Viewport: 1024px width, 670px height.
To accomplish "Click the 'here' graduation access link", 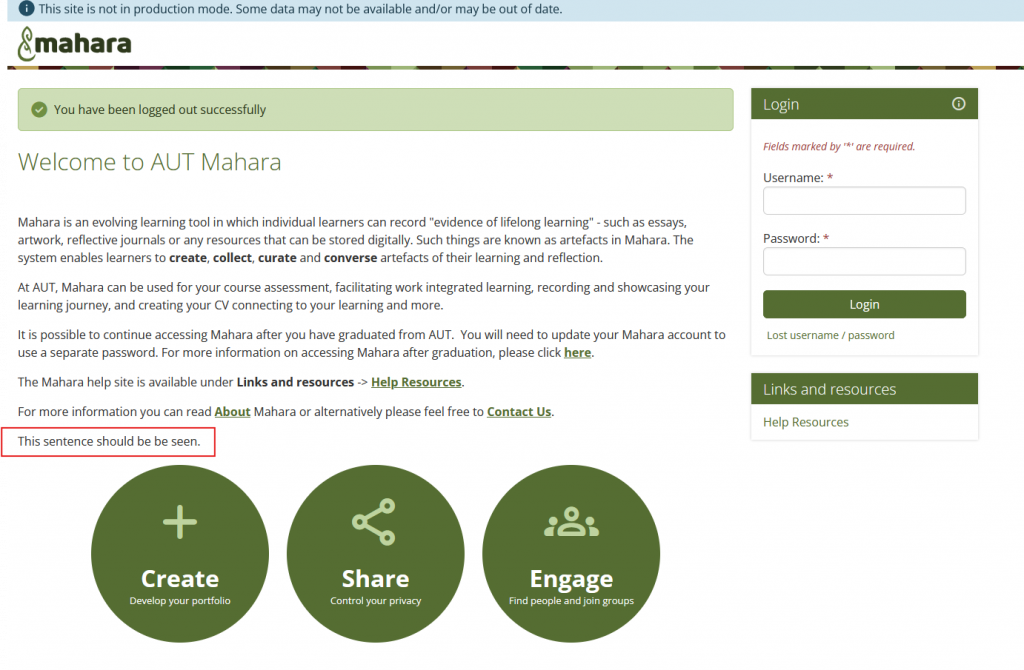I will point(577,353).
